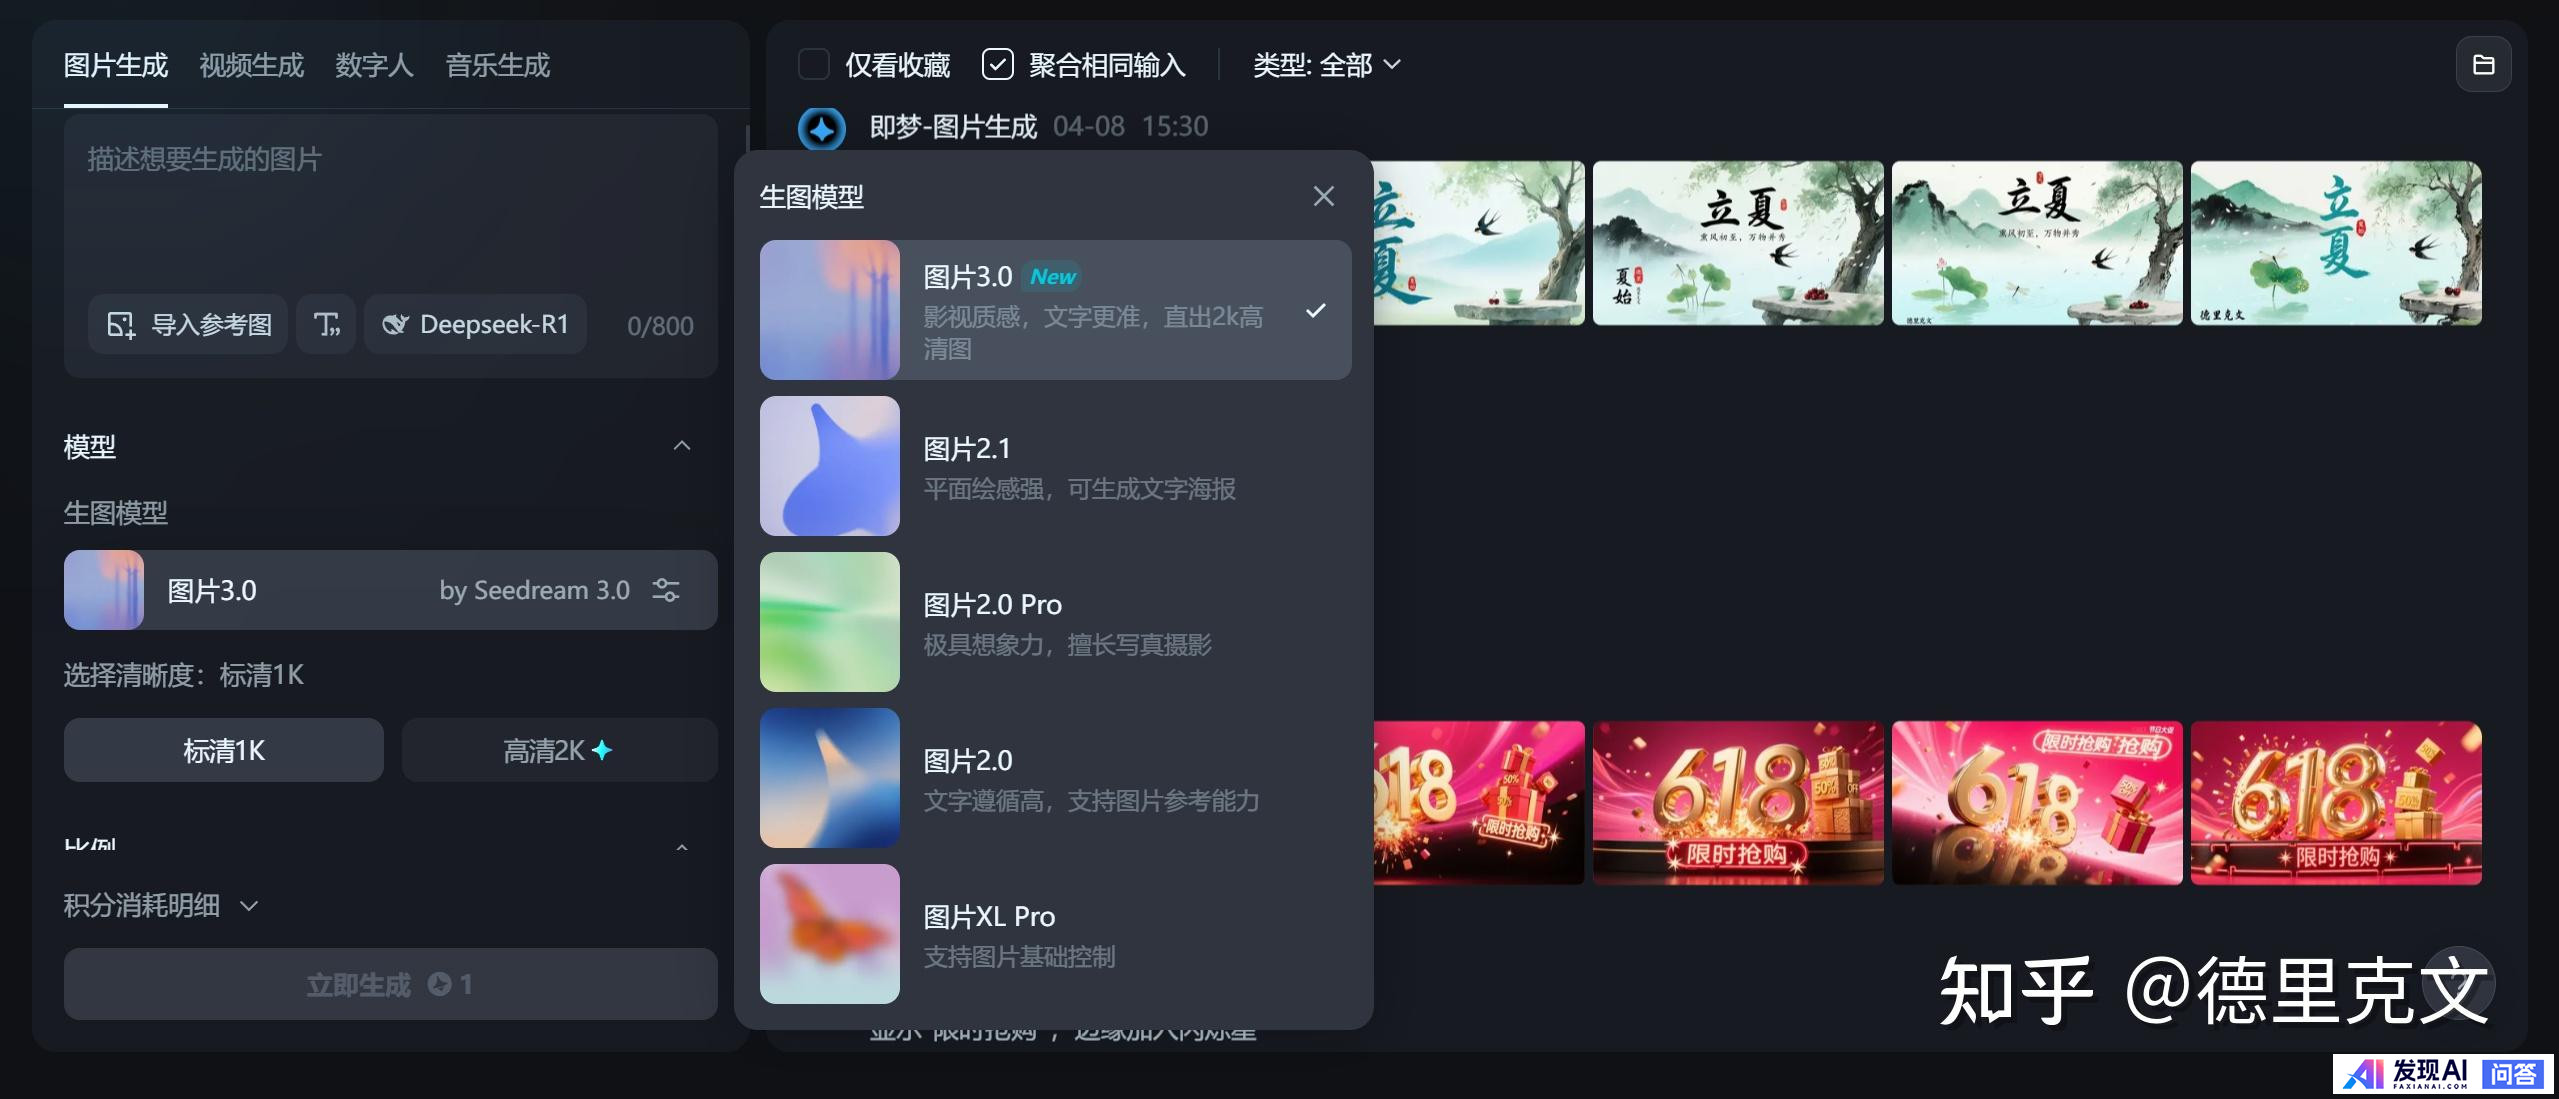This screenshot has height=1099, width=2559.
Task: Click the New badge beside 图片3.0
Action: point(1053,277)
